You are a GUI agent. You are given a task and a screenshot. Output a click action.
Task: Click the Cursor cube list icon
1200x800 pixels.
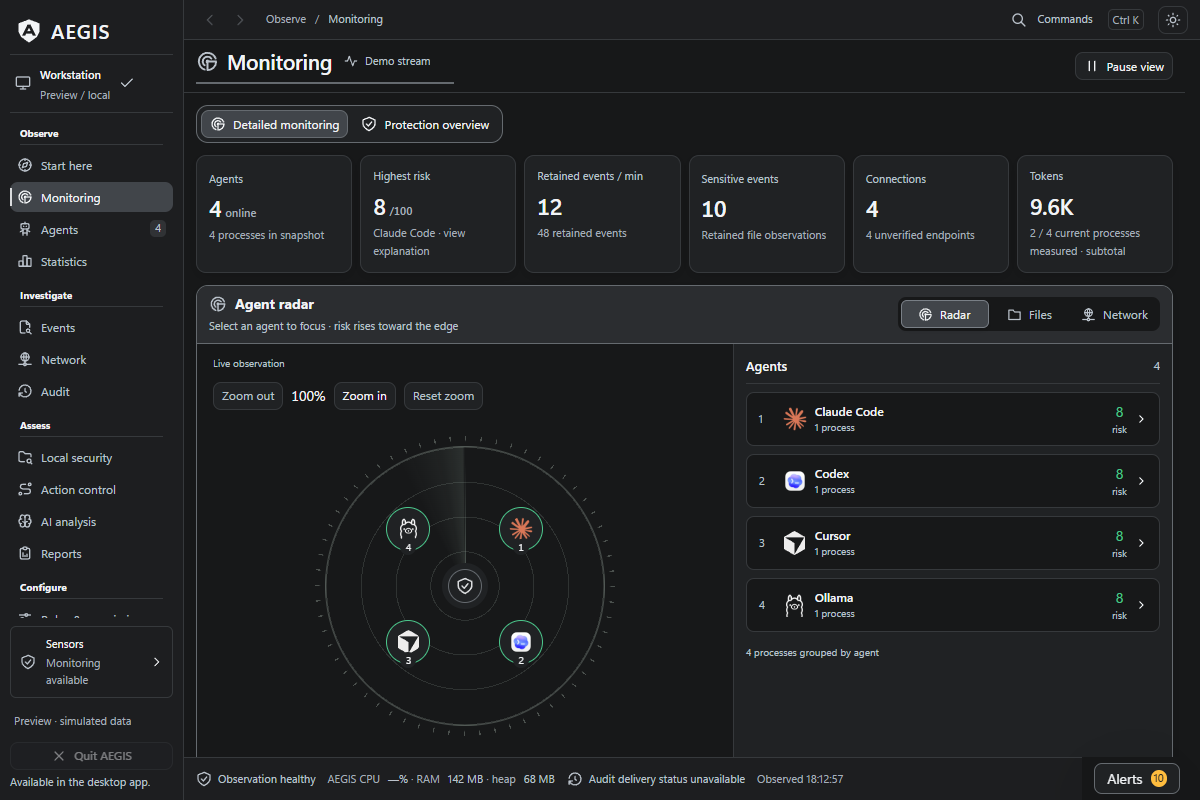(794, 543)
